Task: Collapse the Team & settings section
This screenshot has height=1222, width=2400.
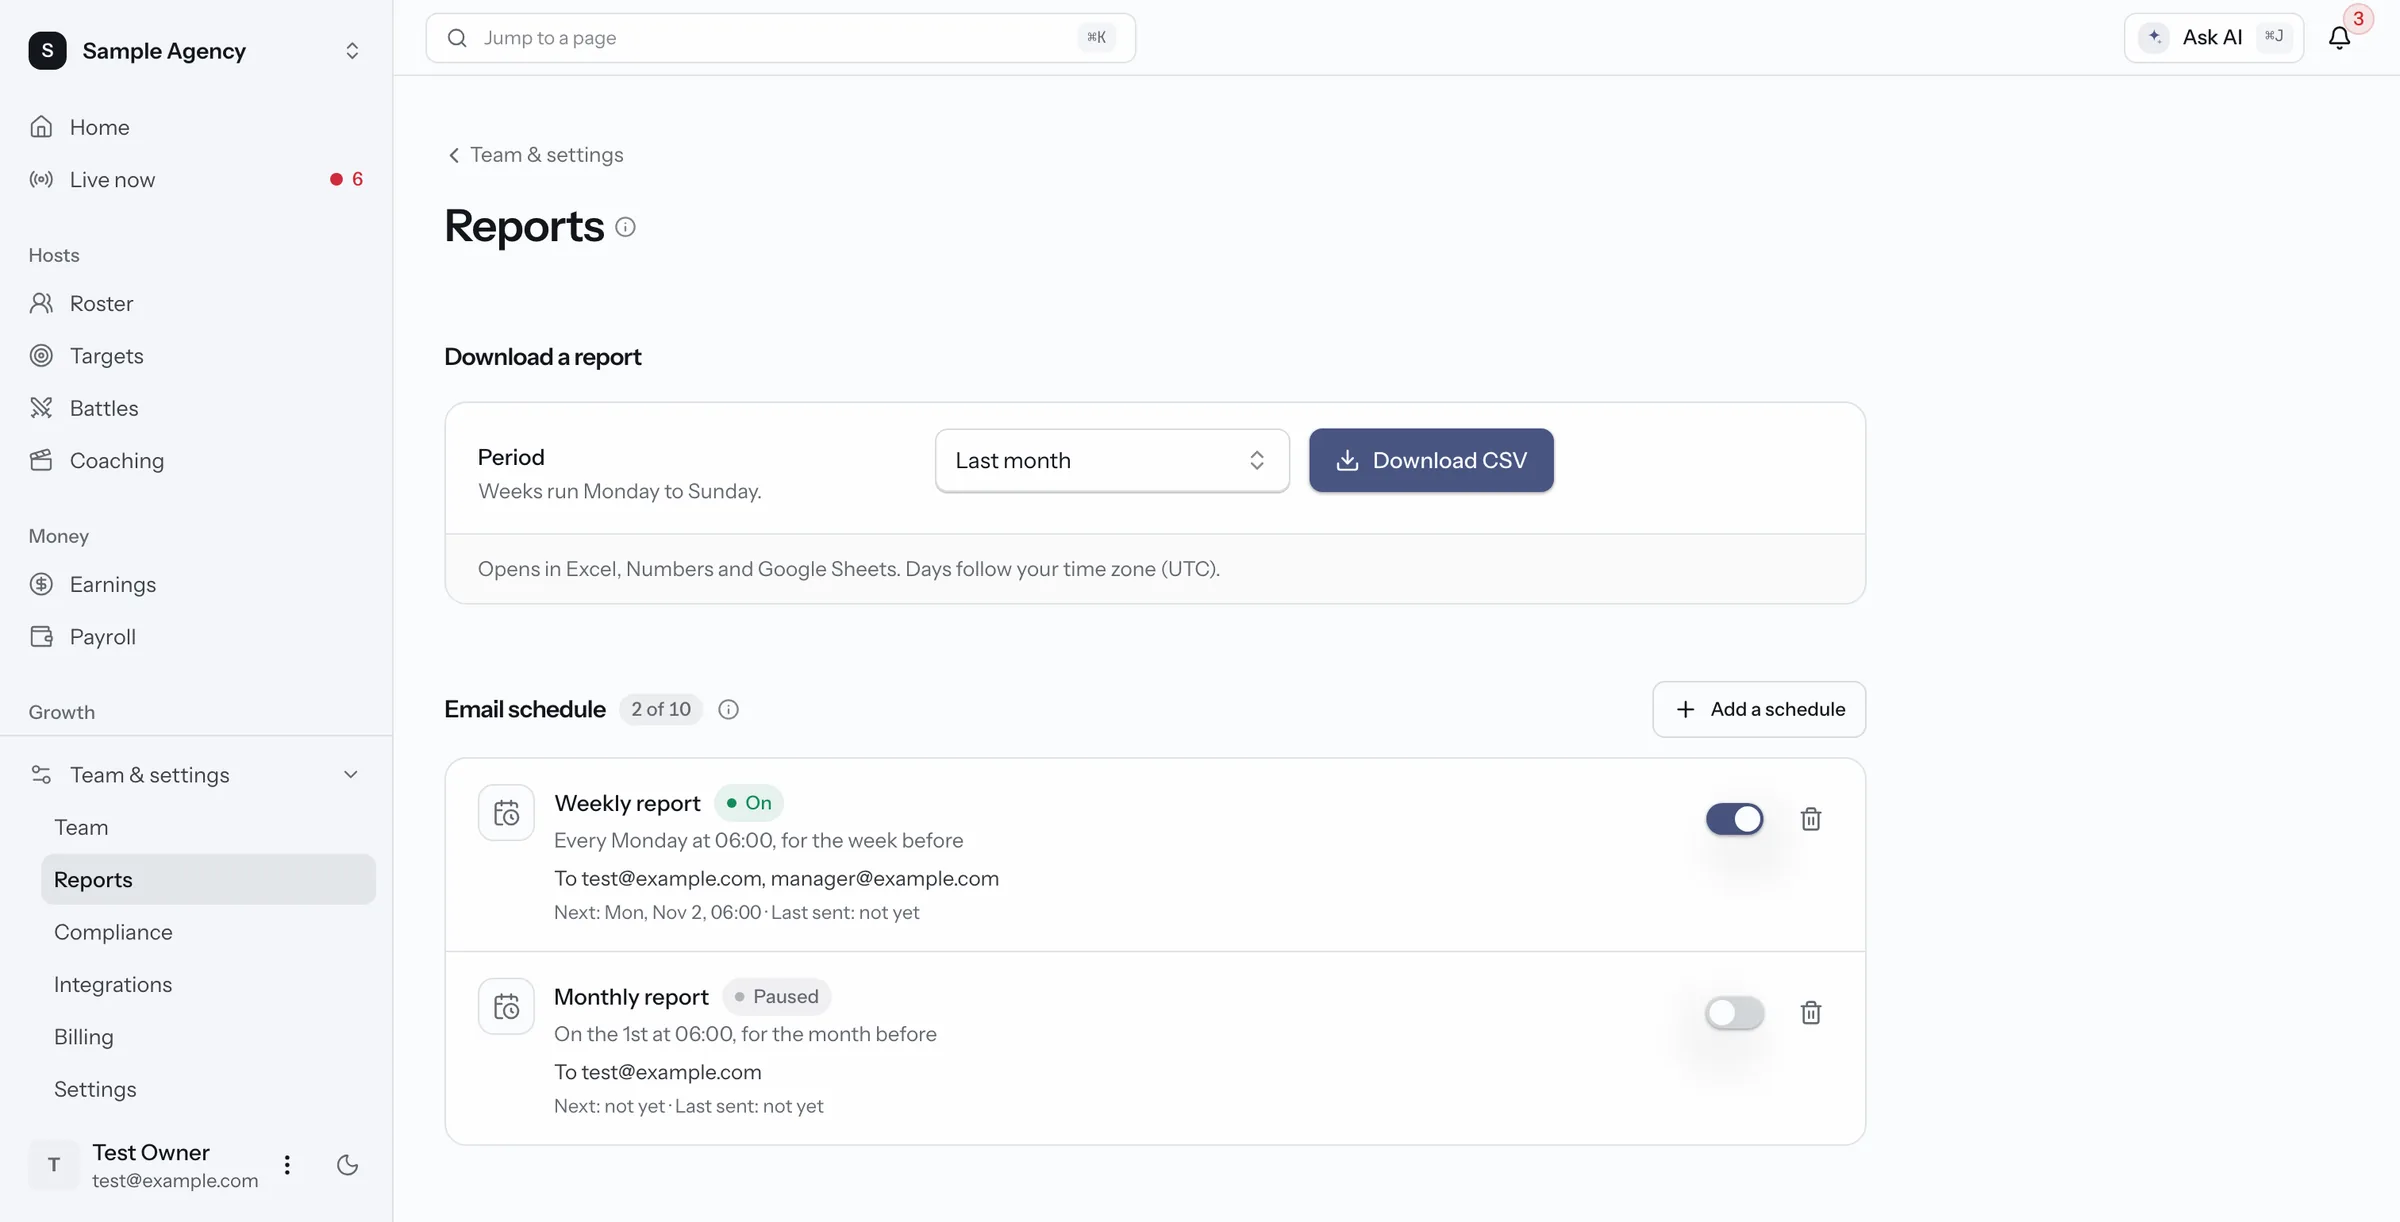Action: point(197,775)
